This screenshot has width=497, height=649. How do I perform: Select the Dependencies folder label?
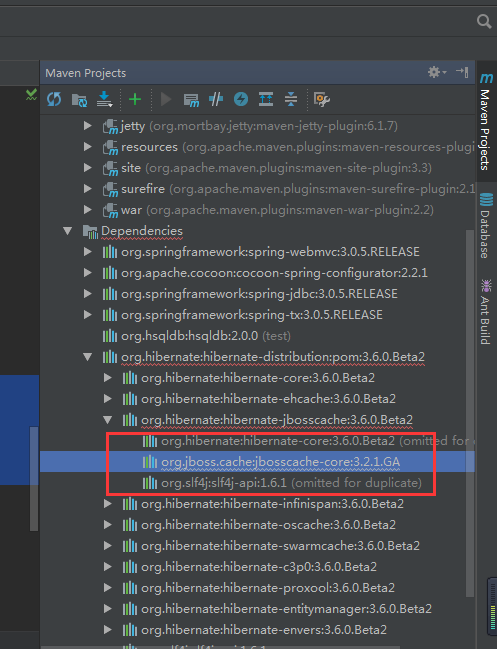click(x=142, y=231)
